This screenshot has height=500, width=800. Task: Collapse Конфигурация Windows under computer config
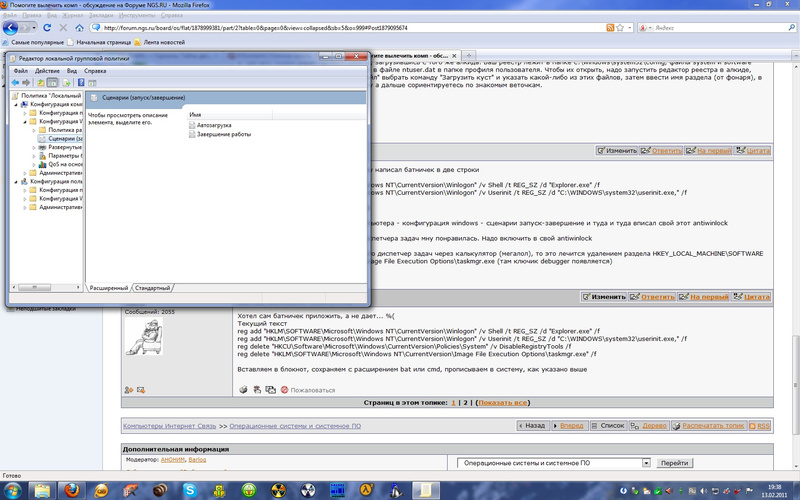click(25, 121)
